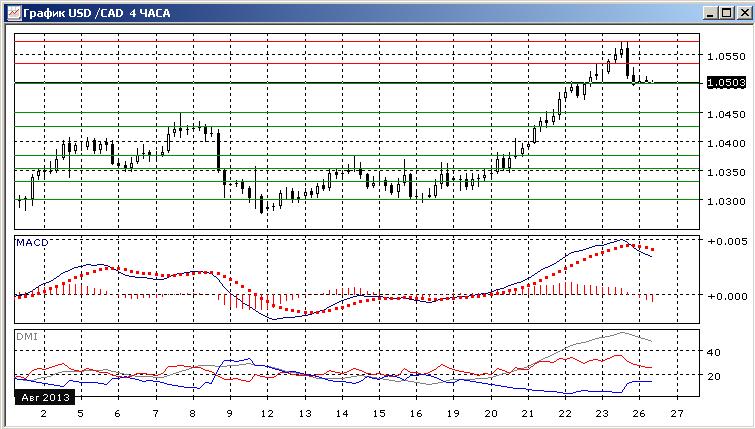Click date 14 on the time axis

pyautogui.click(x=342, y=414)
